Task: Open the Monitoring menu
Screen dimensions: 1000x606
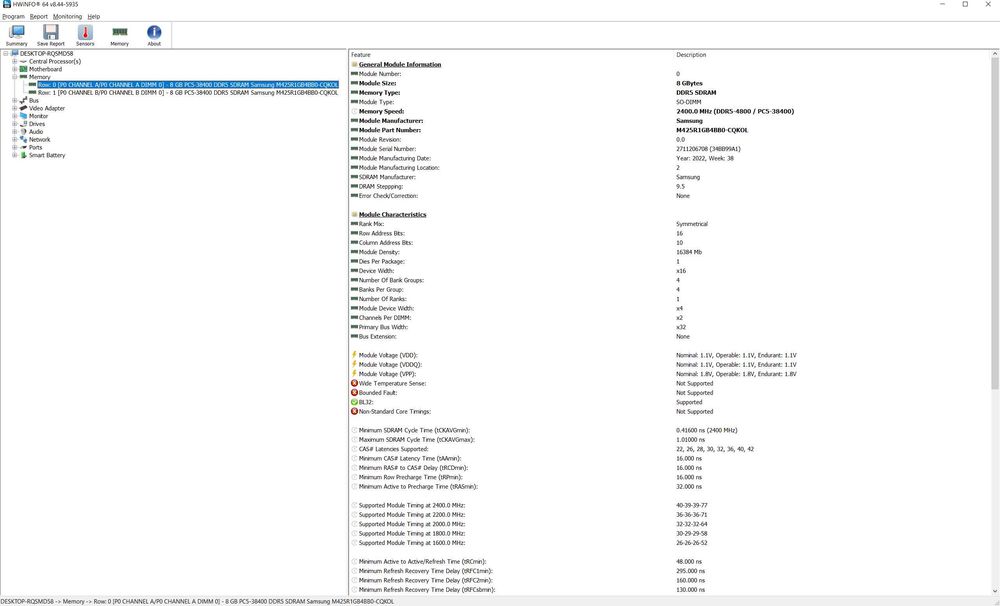Action: pyautogui.click(x=67, y=17)
